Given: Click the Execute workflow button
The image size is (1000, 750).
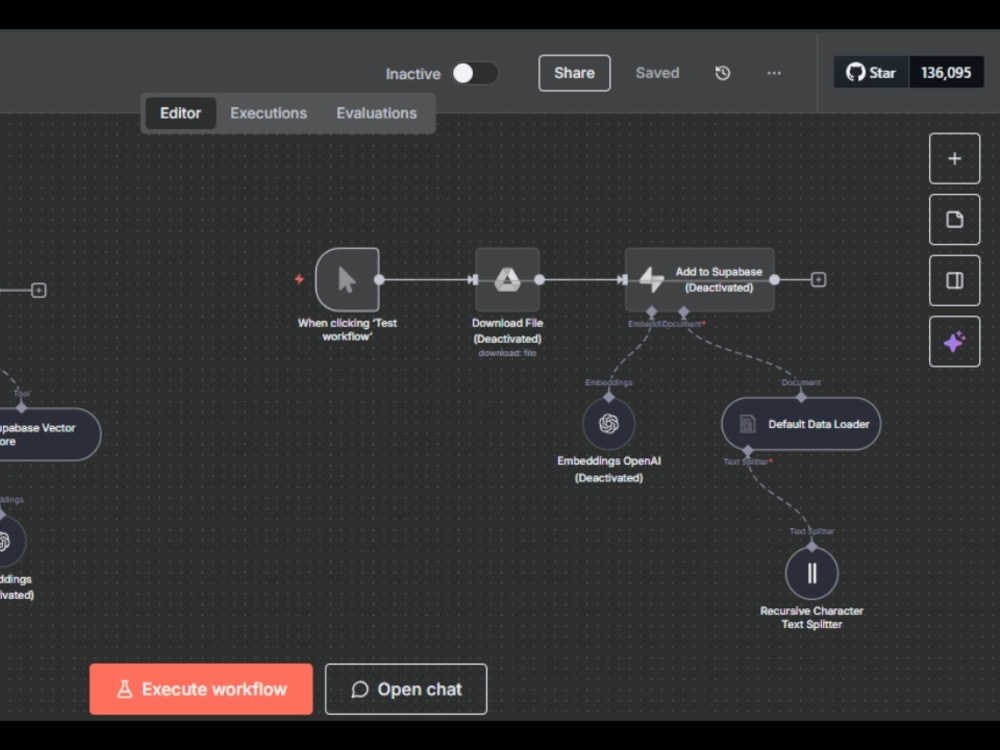Looking at the screenshot, I should [x=201, y=689].
